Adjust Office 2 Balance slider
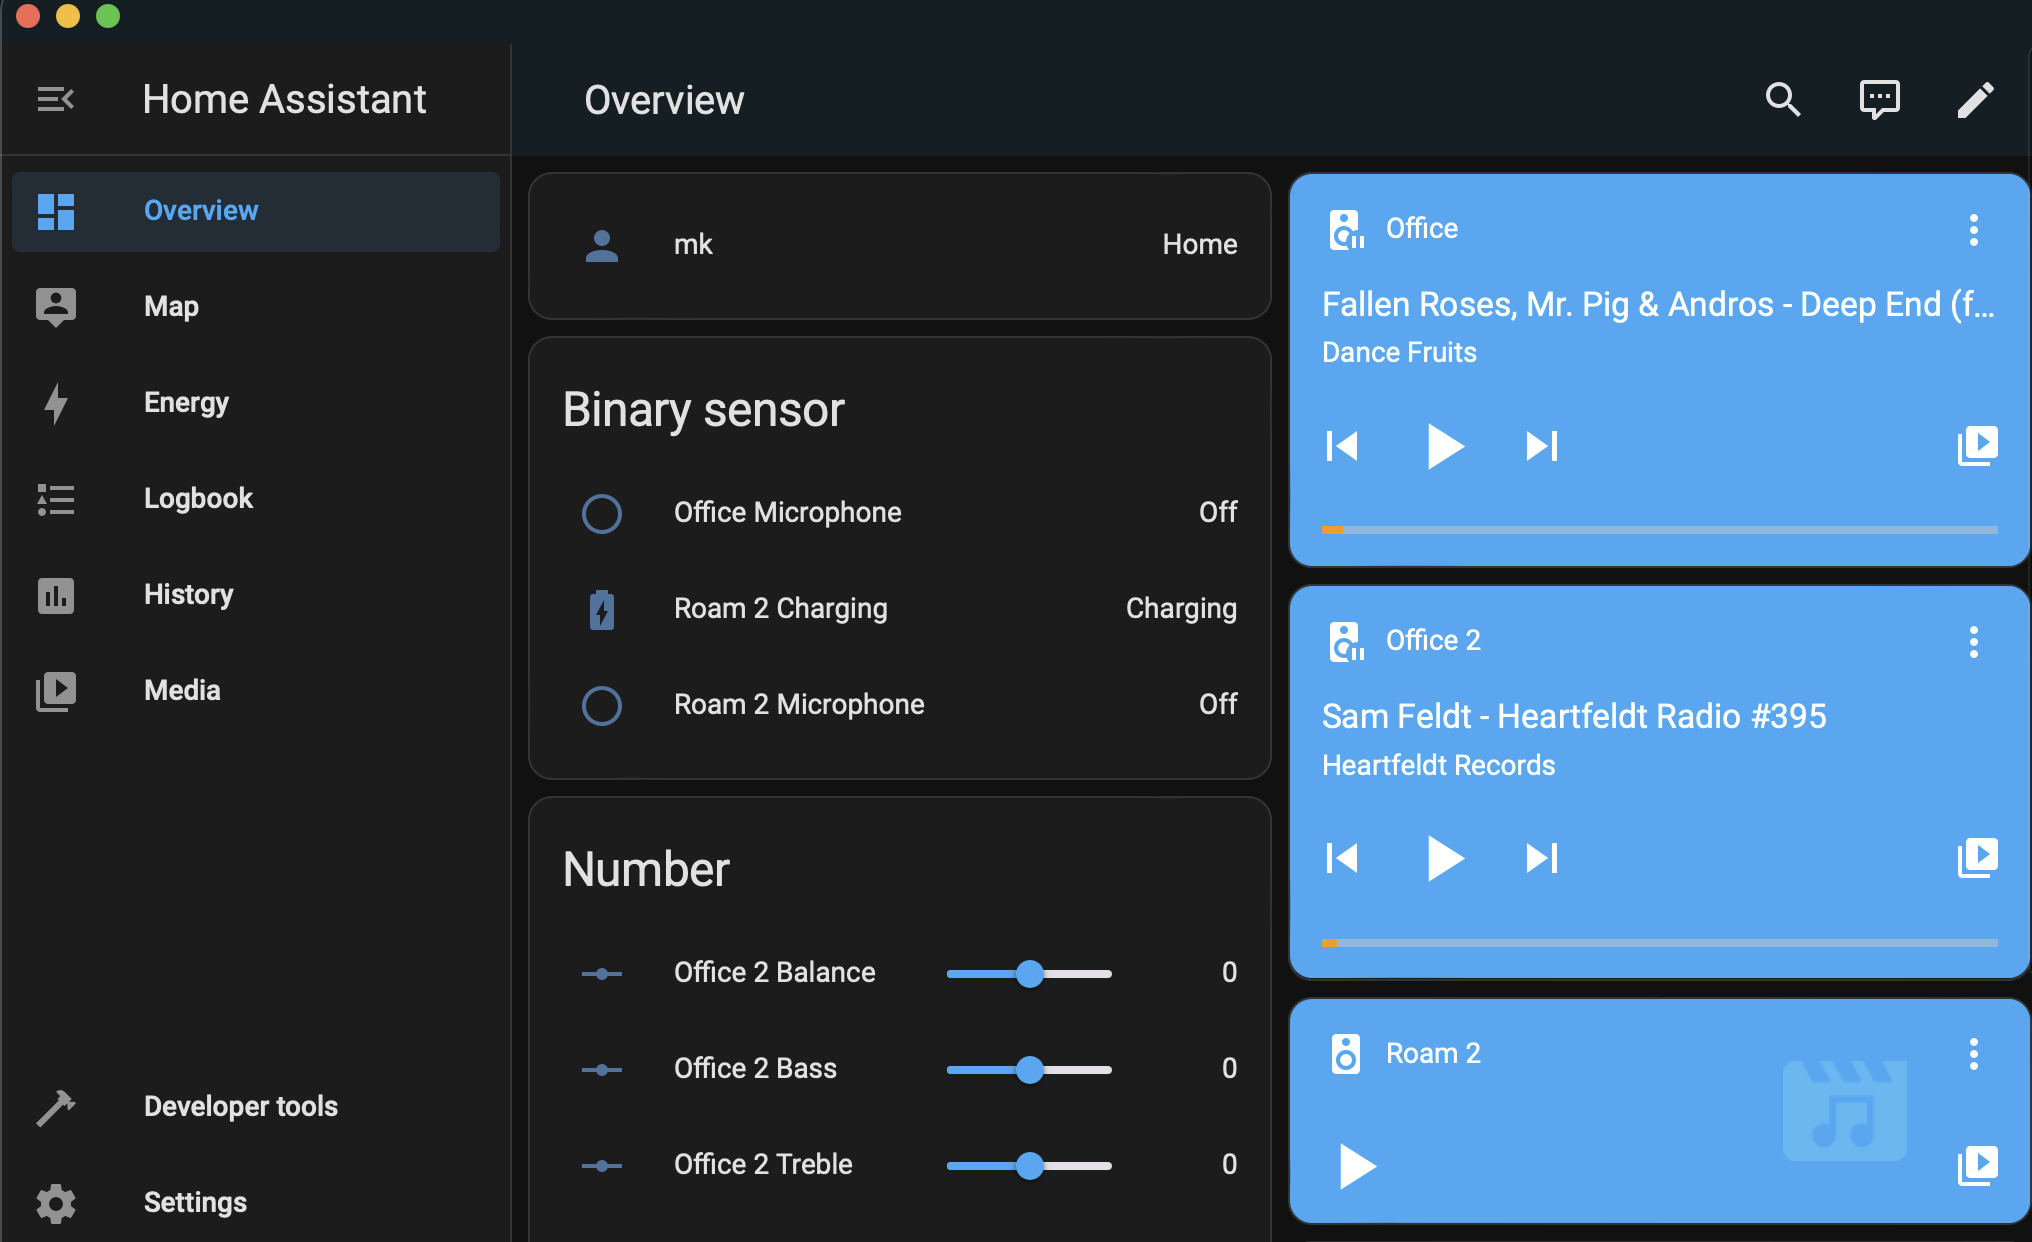 tap(1031, 972)
